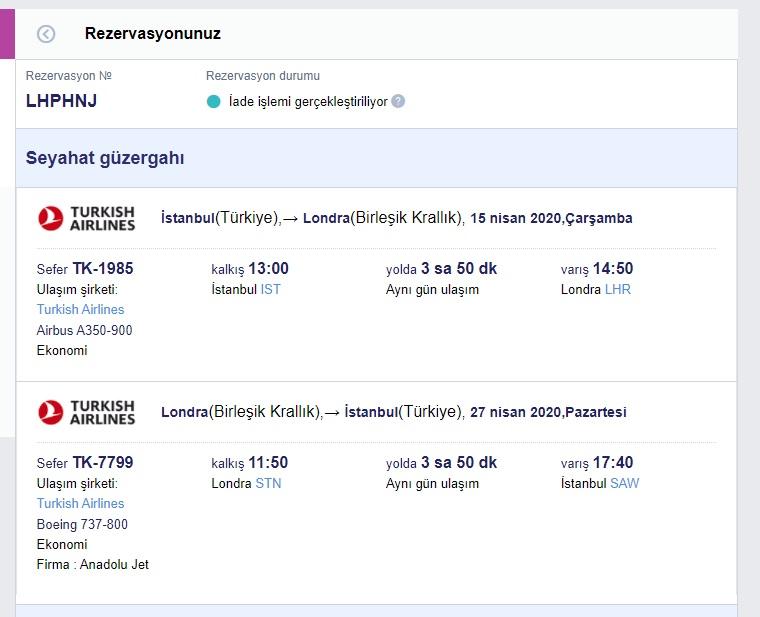Screen dimensions: 760x617
Task: Click the SAW airport code link
Action: pyautogui.click(x=625, y=483)
